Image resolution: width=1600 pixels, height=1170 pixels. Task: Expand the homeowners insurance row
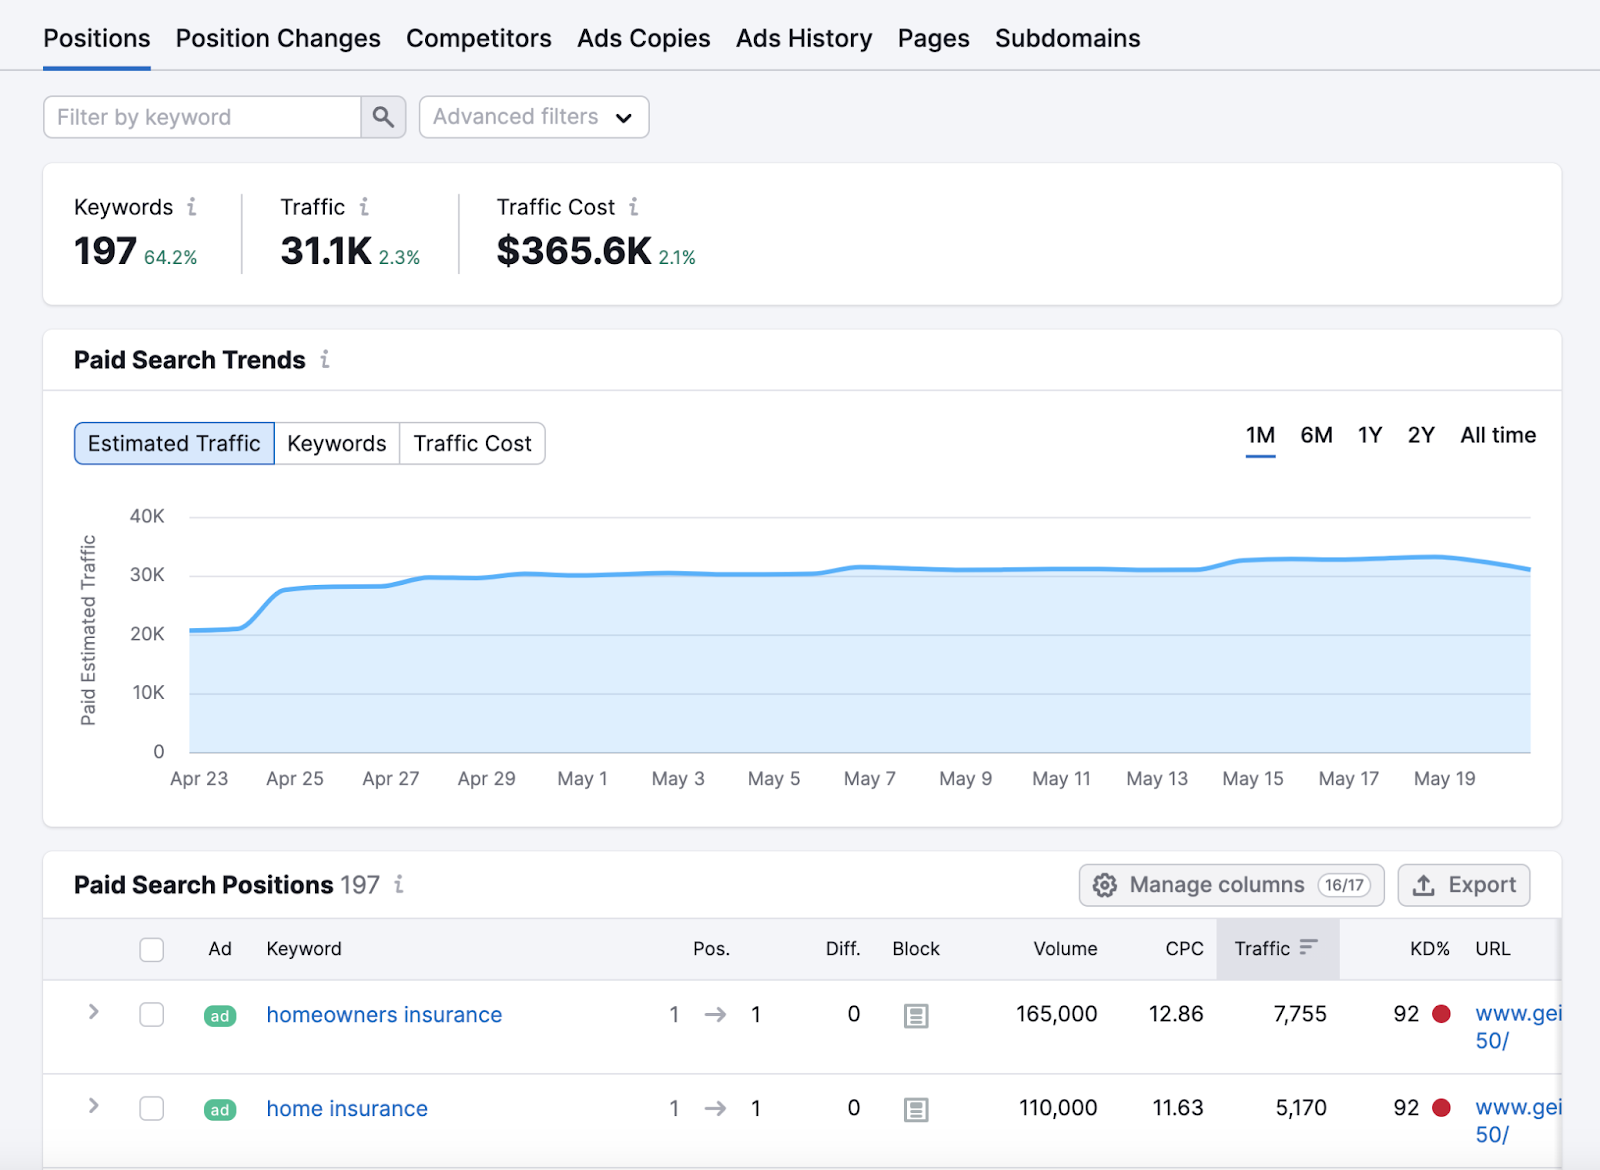click(x=94, y=1012)
